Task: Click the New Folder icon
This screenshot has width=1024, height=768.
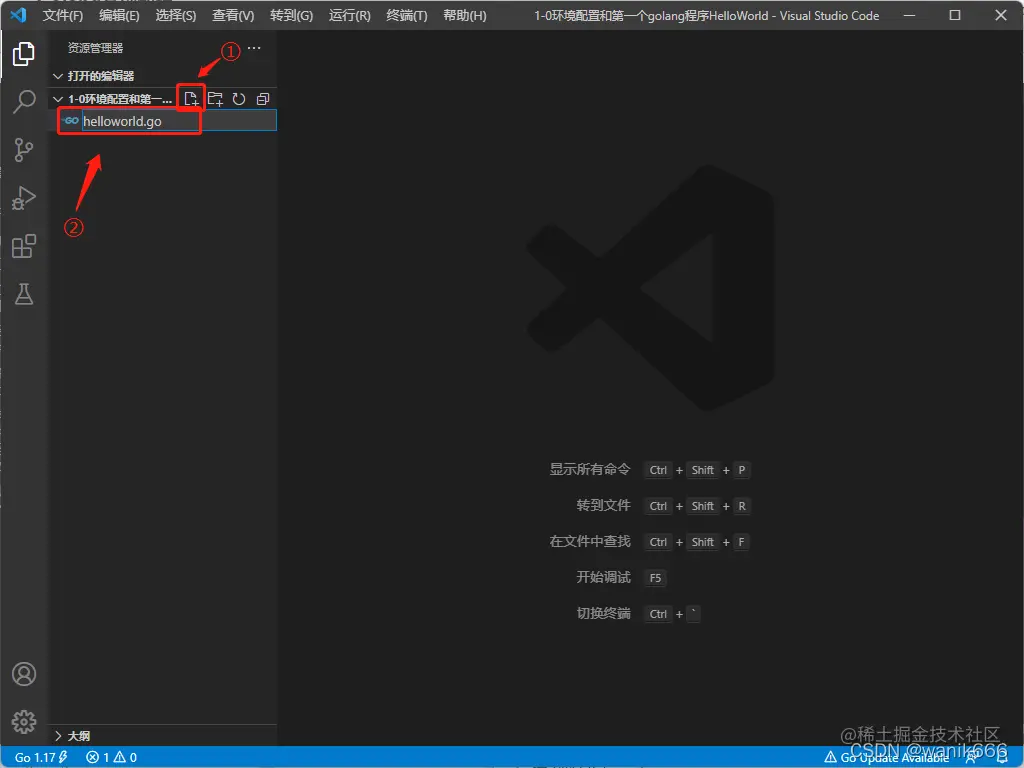Action: 215,99
